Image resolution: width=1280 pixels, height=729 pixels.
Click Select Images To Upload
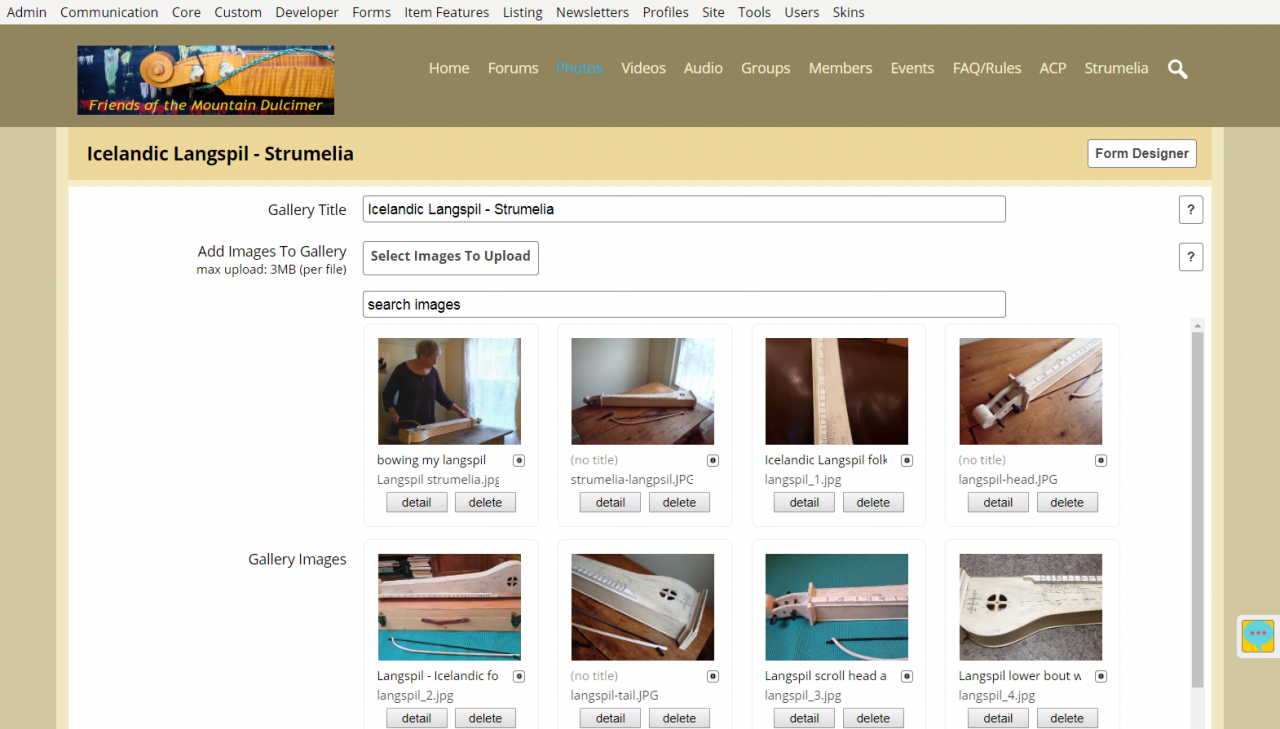tap(451, 257)
